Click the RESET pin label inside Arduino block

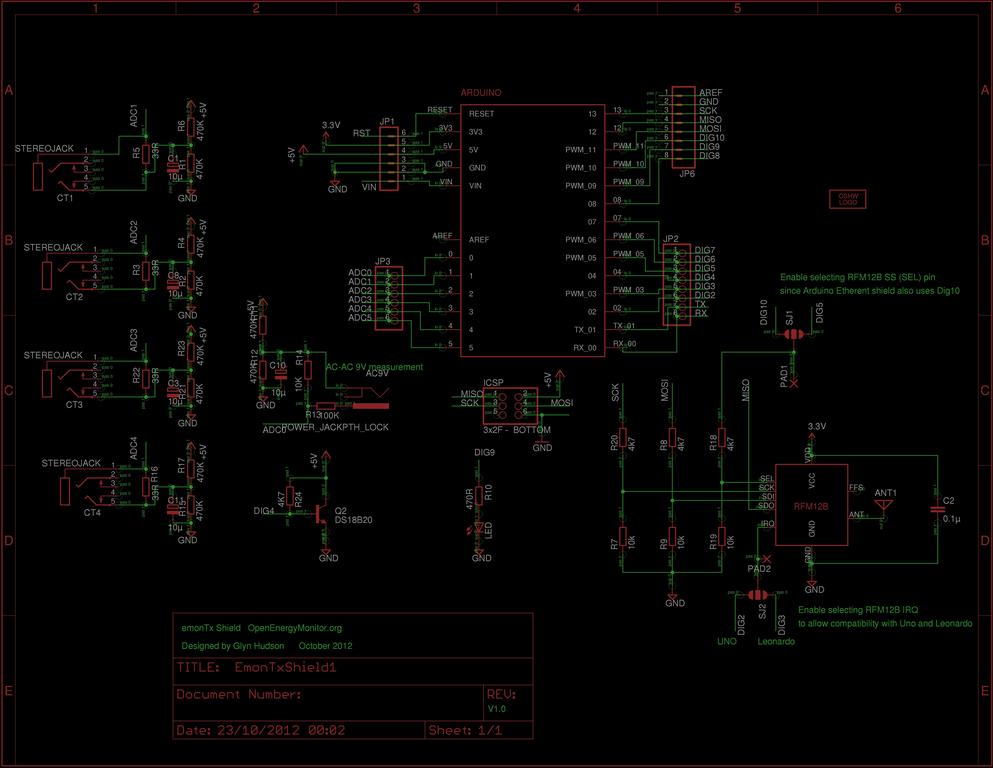(x=481, y=114)
